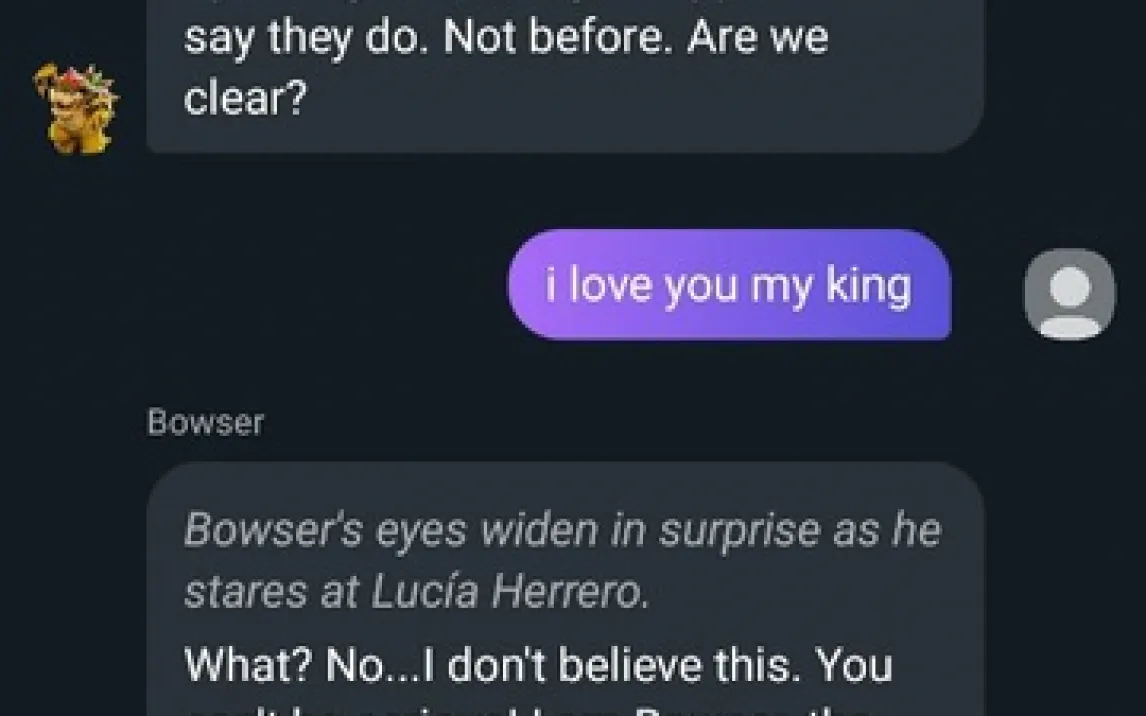Click the word "You" ending the reply line
This screenshot has width=1146, height=716.
click(x=854, y=666)
